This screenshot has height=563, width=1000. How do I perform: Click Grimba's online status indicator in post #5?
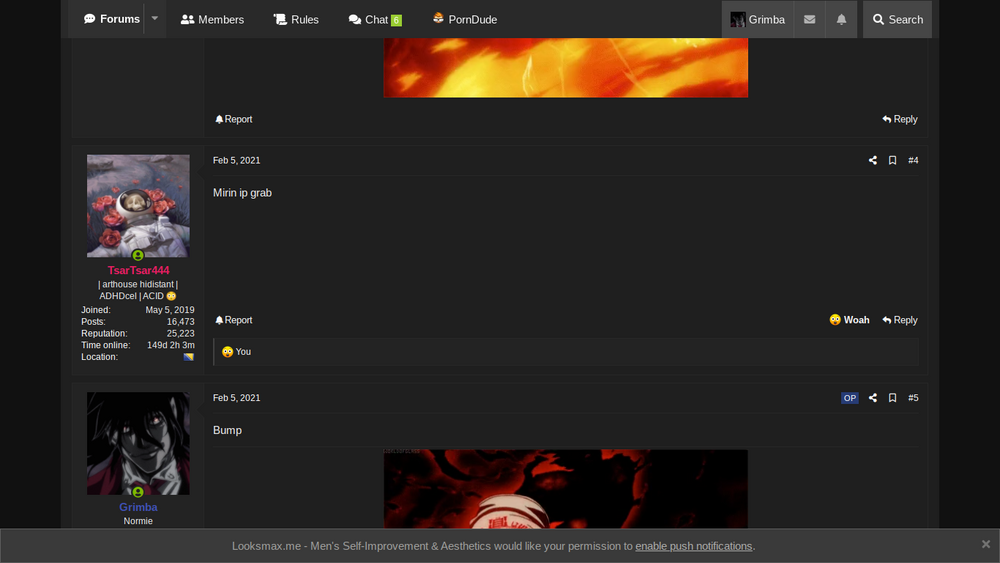tap(138, 492)
